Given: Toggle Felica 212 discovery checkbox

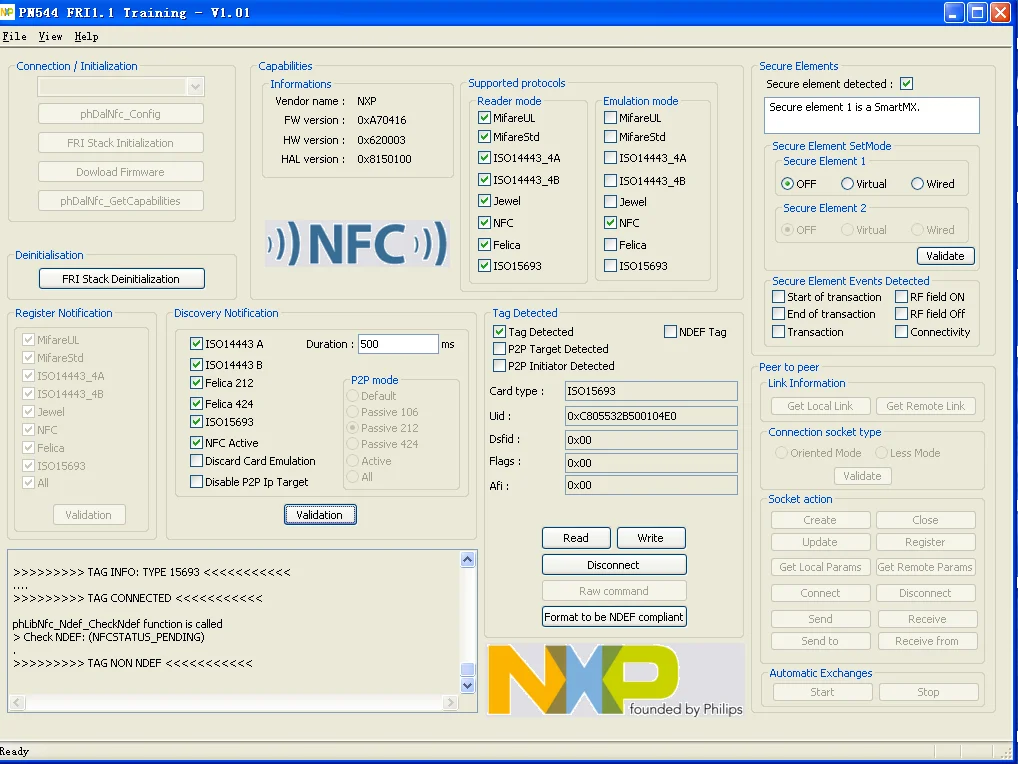Looking at the screenshot, I should [x=196, y=382].
